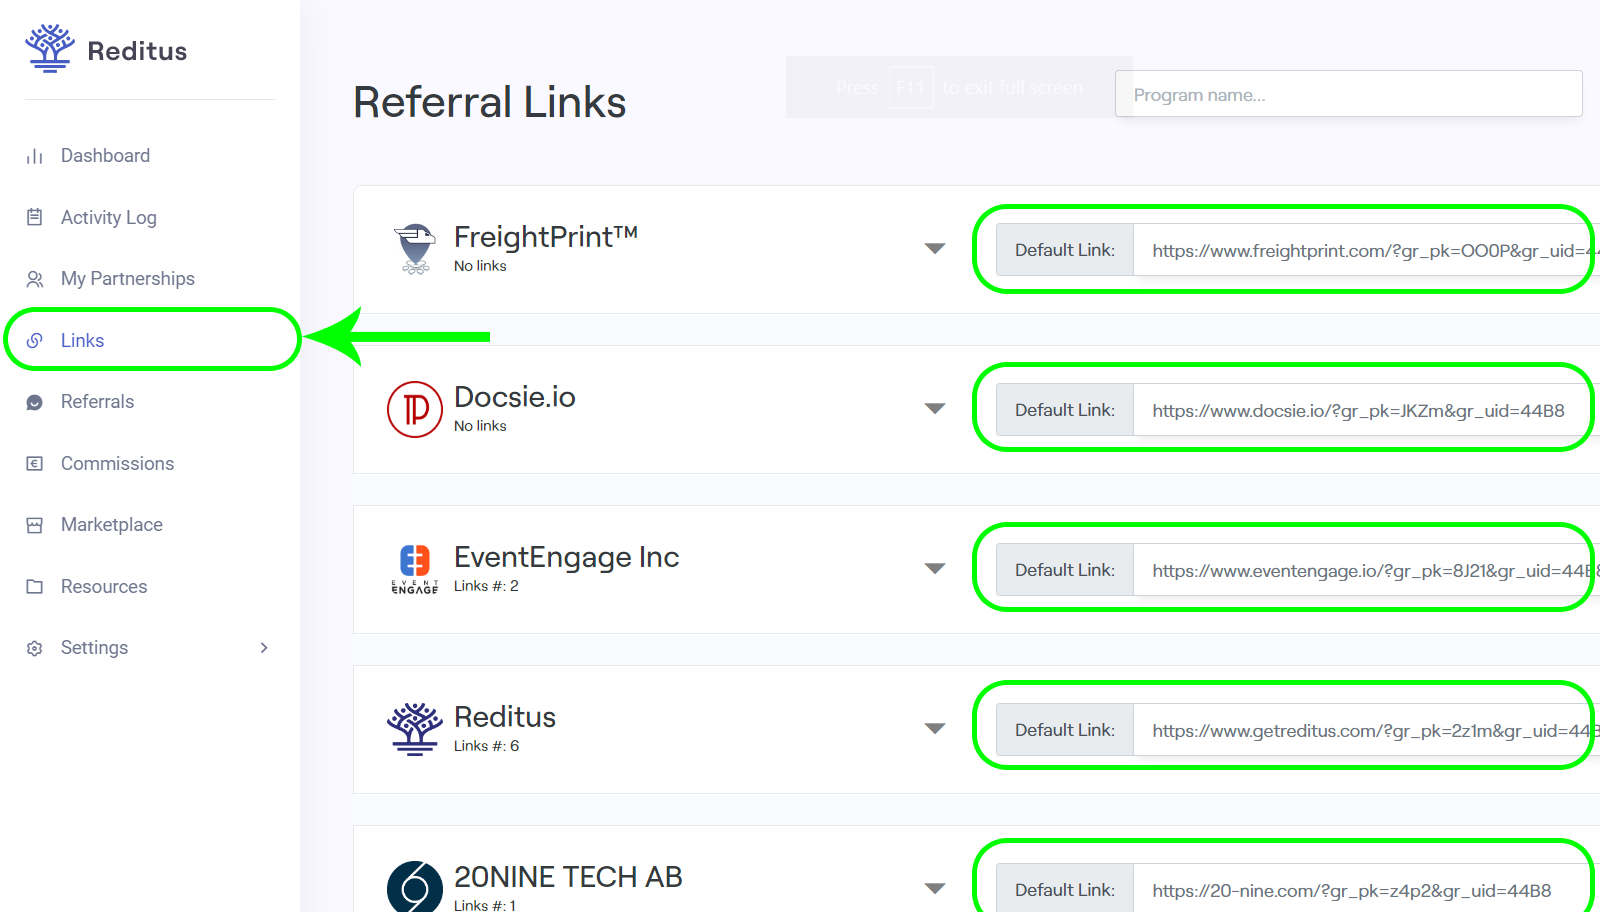Click the Settings gear icon

[35, 648]
